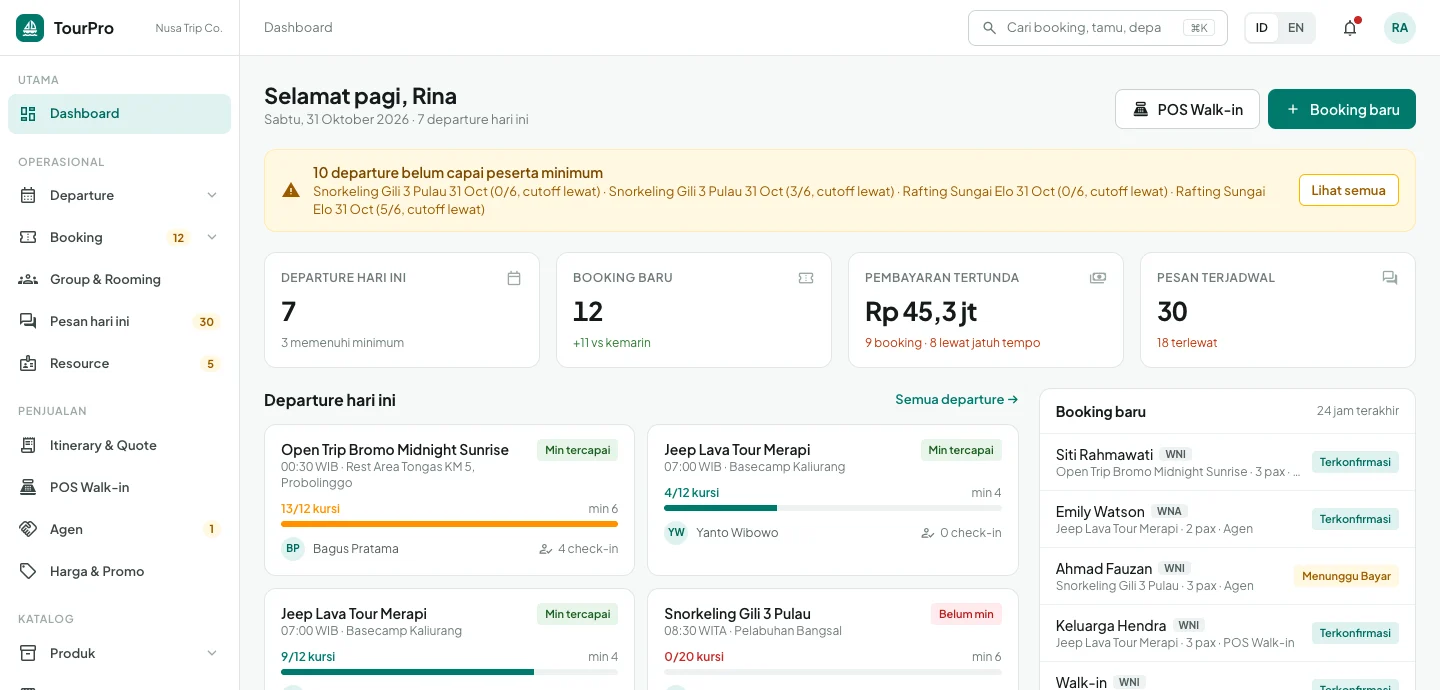Click the Departure calendar icon in sidebar
Screen dimensions: 1440x690
[28, 195]
